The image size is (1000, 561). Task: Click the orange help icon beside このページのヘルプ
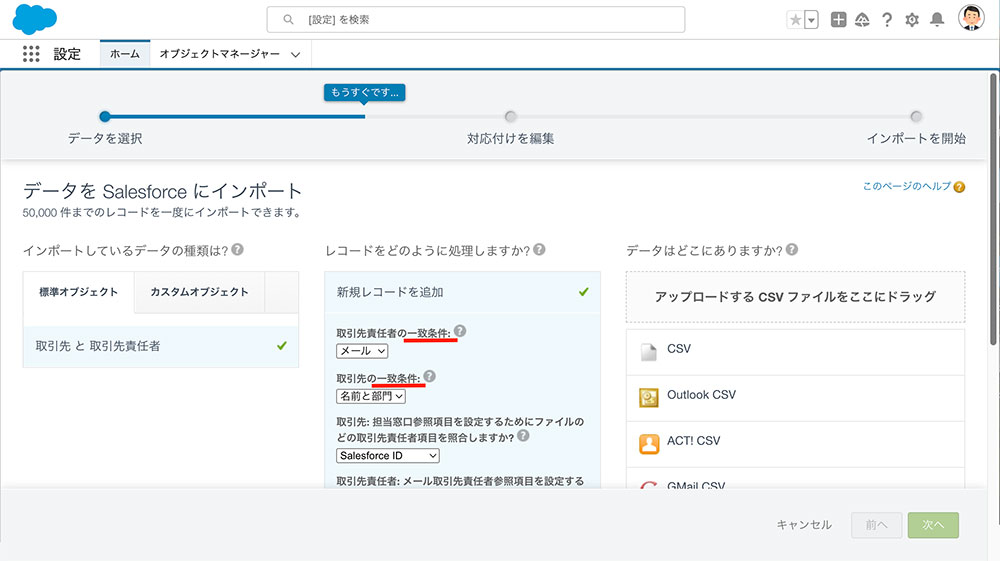pyautogui.click(x=959, y=187)
